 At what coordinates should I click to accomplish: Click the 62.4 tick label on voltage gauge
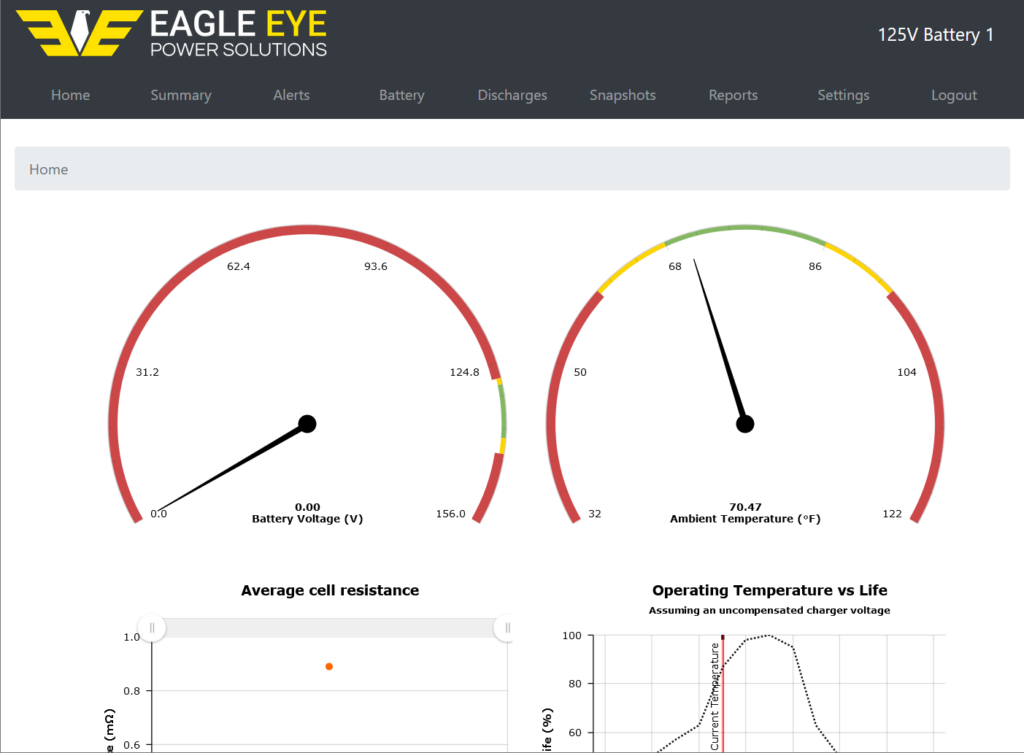tap(238, 266)
